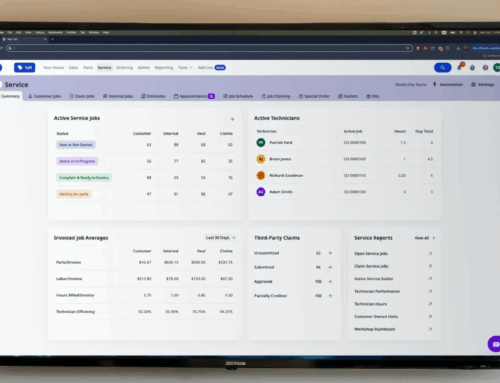This screenshot has width=500, height=383.
Task: Open Open Service Jobs report link icon
Action: (430, 253)
